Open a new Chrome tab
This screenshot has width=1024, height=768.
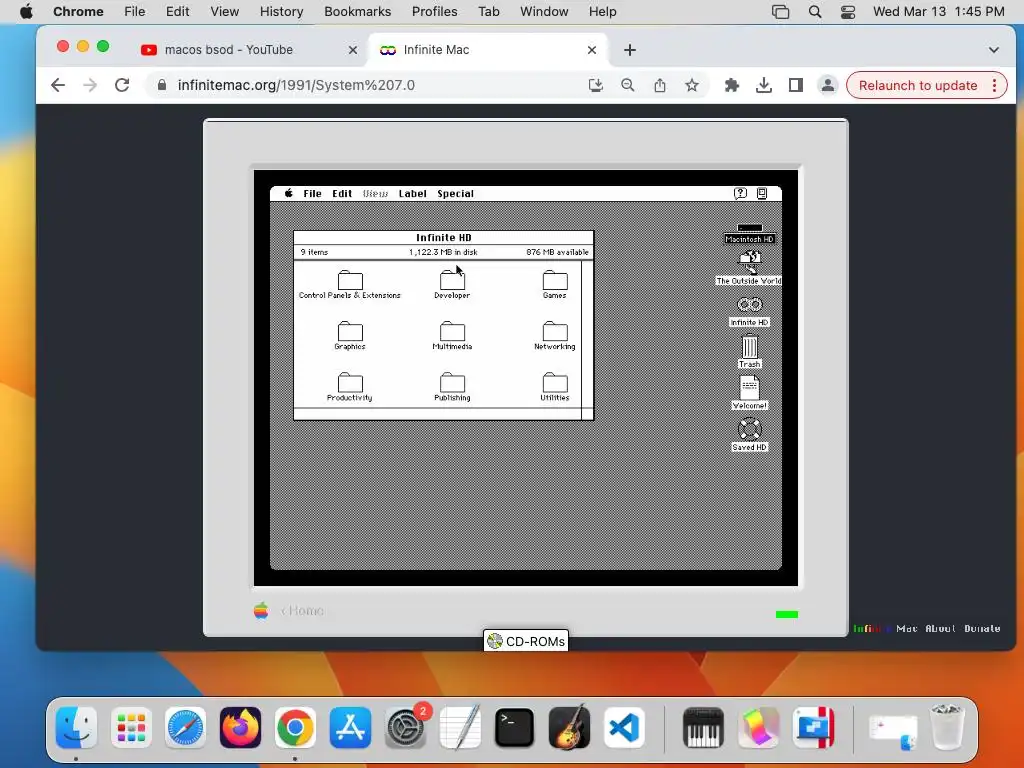630,50
